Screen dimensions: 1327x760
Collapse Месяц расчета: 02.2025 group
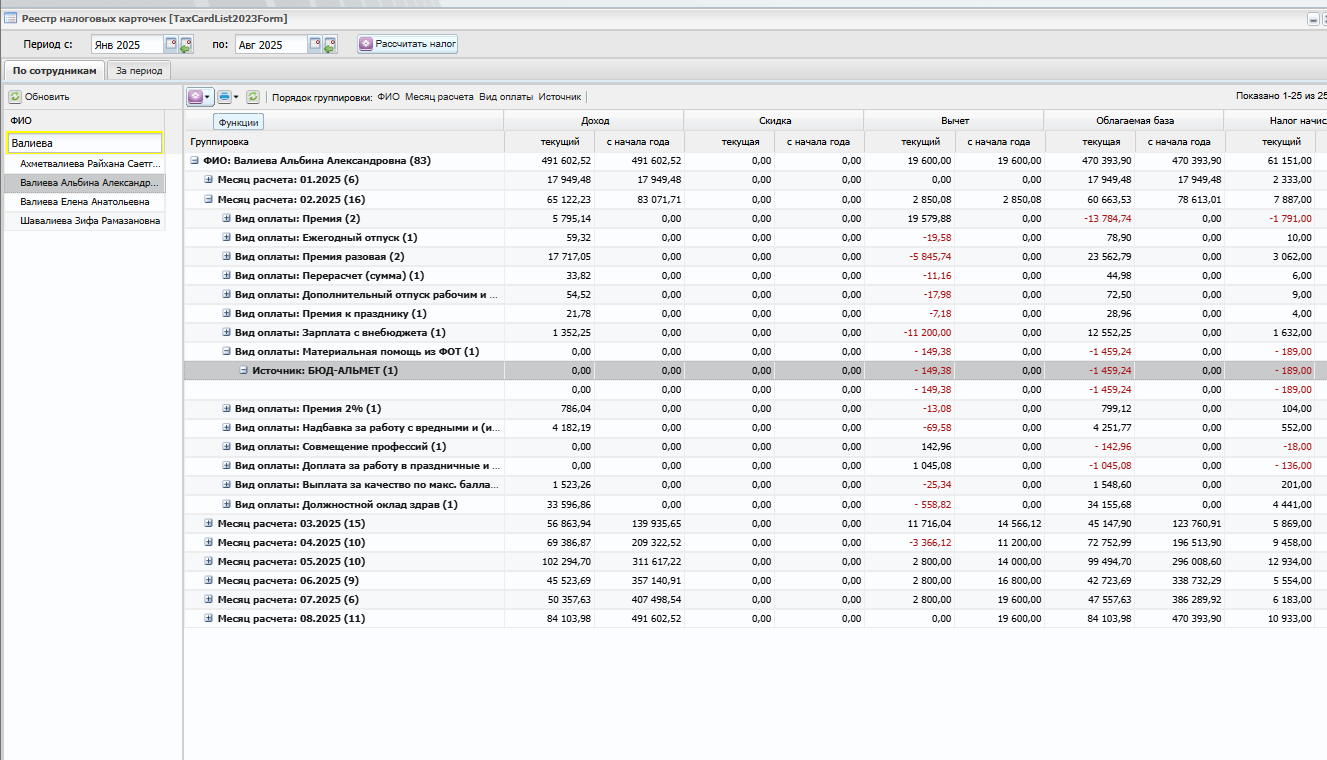point(209,199)
